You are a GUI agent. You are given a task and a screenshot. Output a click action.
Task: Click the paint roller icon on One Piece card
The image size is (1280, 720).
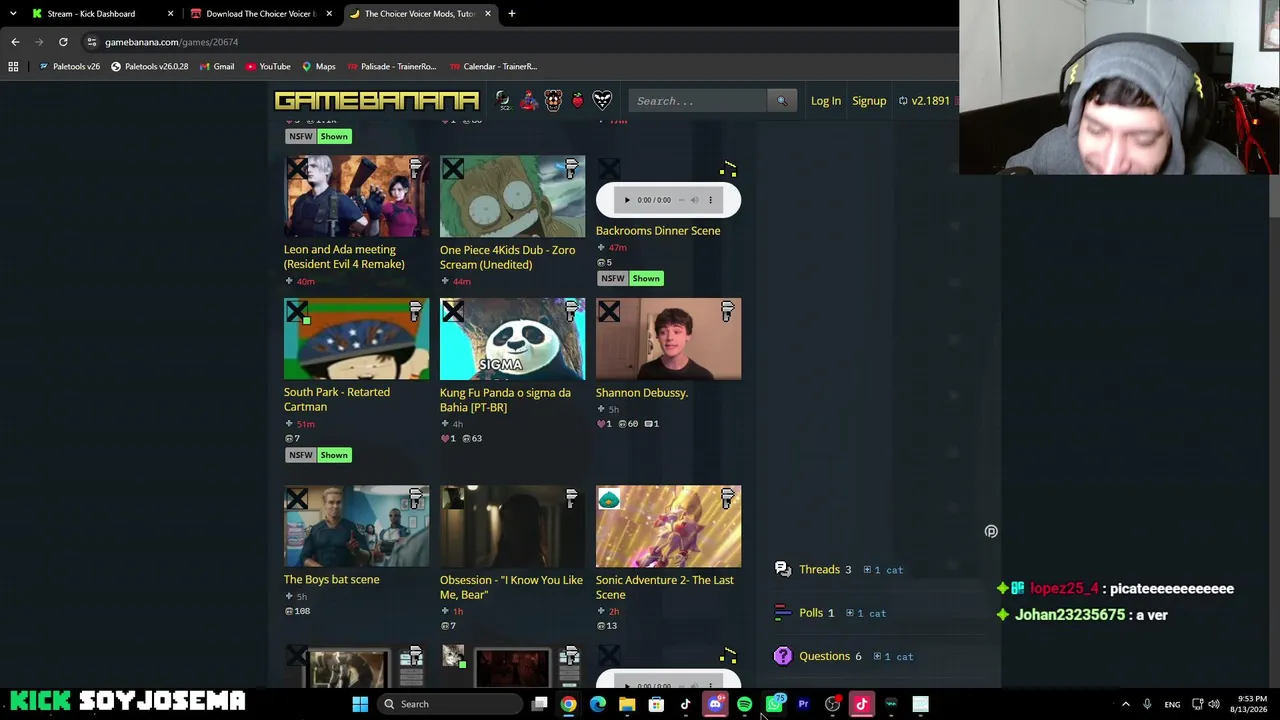coord(572,169)
